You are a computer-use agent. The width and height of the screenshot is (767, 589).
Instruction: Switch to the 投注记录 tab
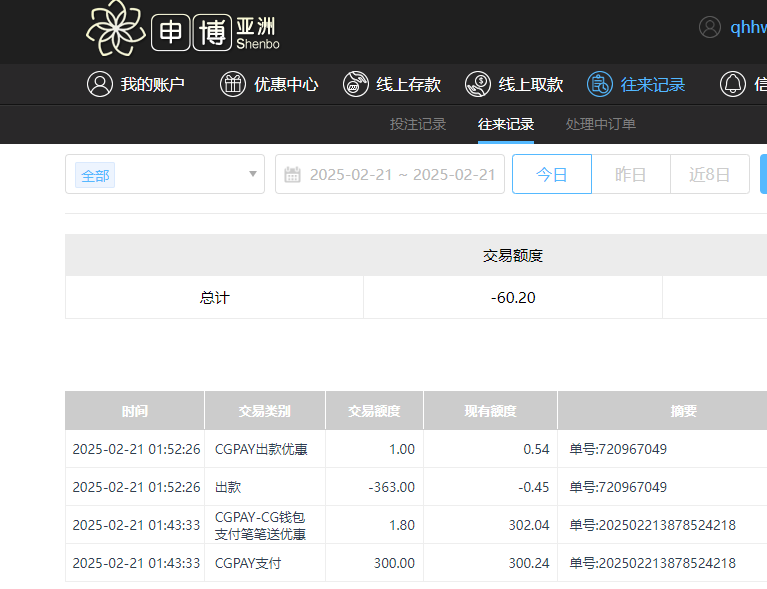point(417,125)
